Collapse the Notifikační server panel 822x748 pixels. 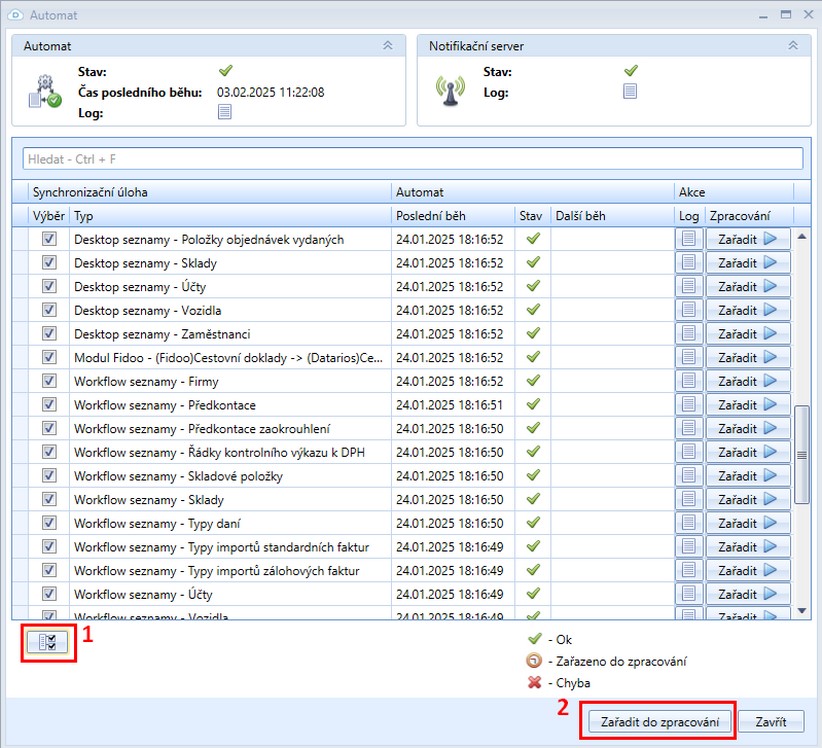click(793, 46)
